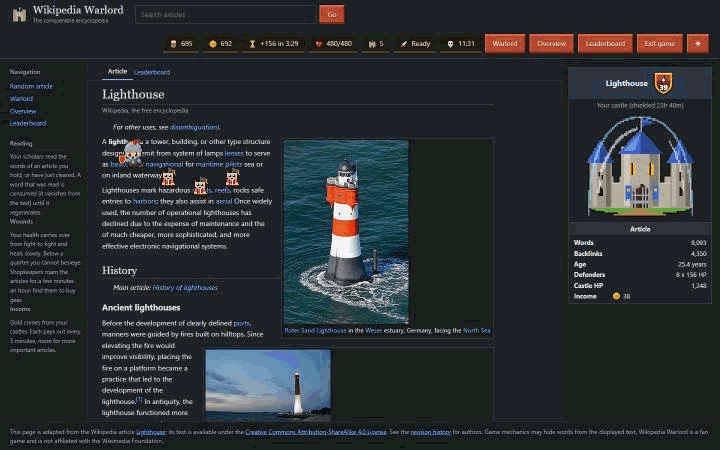
Task: Click the helmeted knight character on the article
Action: pyautogui.click(x=132, y=153)
